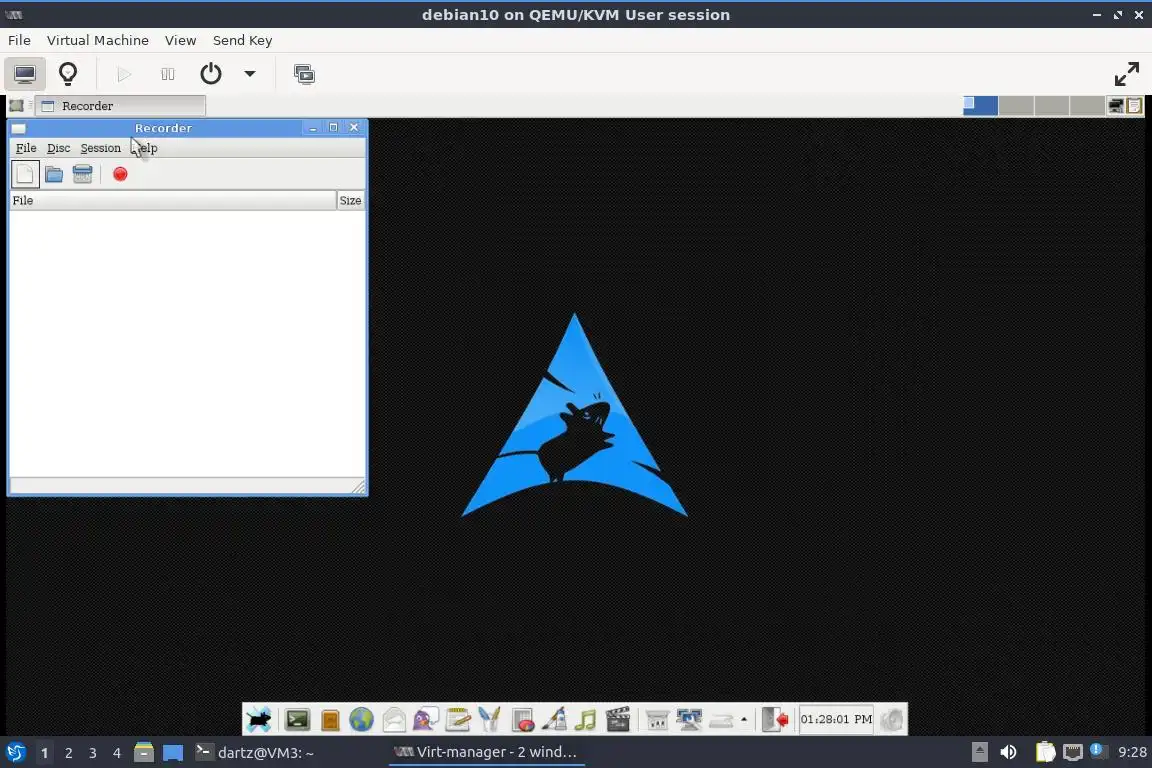Click the power shutdown button

pos(211,74)
